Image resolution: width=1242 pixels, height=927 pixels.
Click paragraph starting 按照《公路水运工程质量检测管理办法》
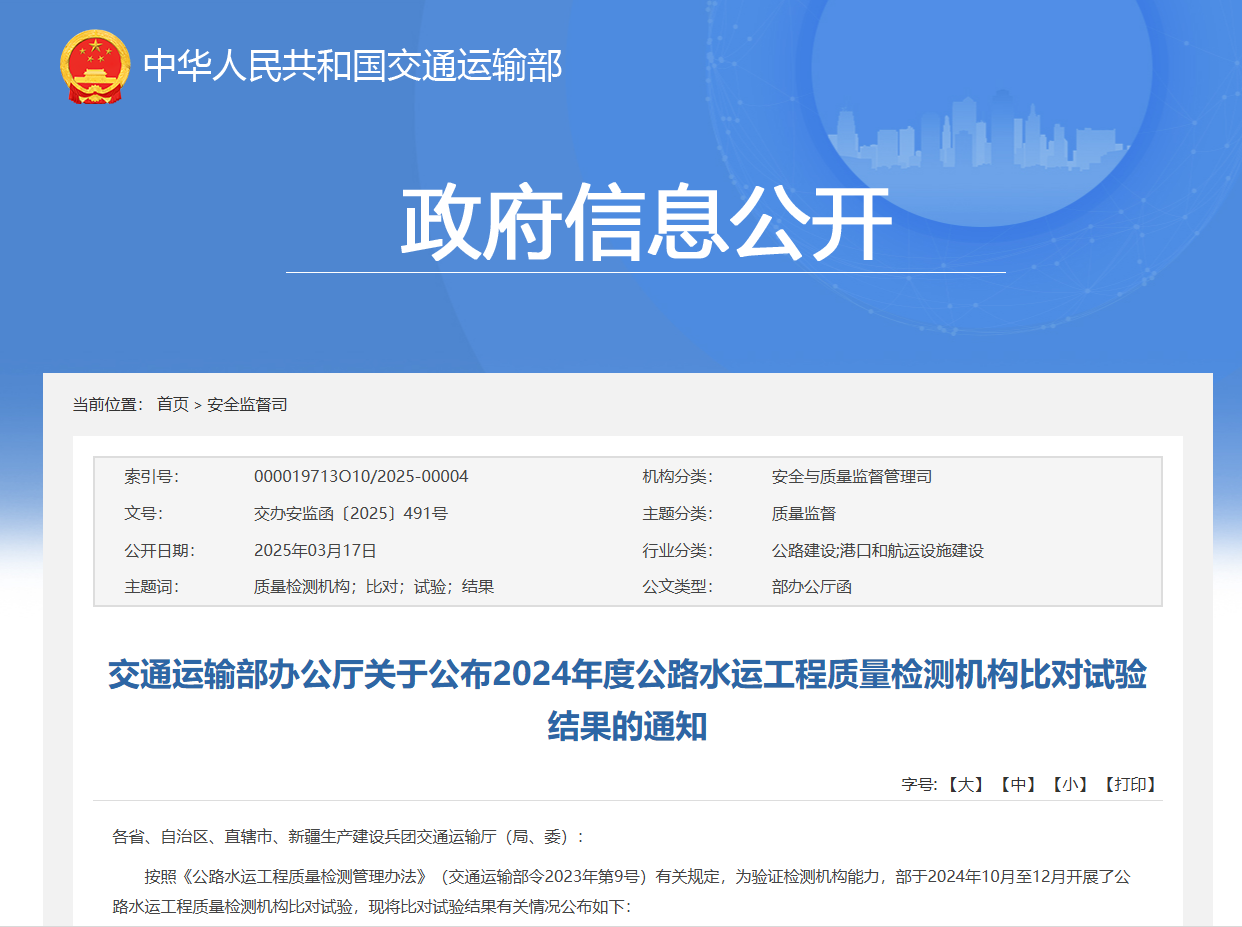pos(621,892)
